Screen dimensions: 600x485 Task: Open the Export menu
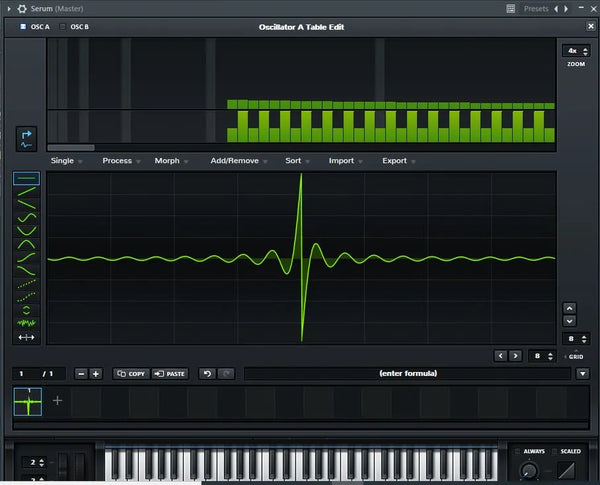(x=397, y=160)
